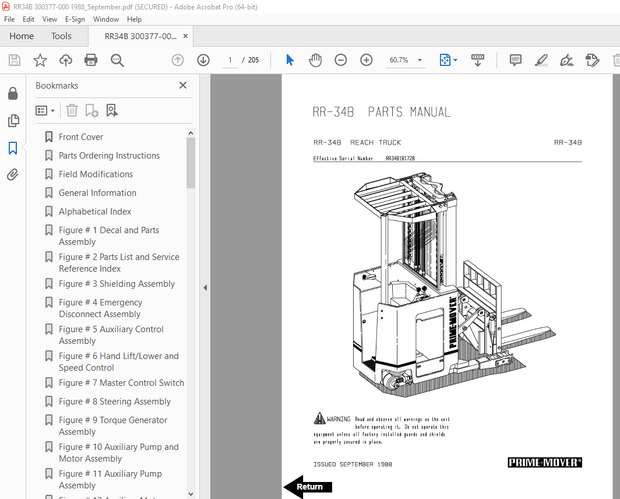The width and height of the screenshot is (620, 499).
Task: Go to previous page arrow
Action: click(178, 60)
